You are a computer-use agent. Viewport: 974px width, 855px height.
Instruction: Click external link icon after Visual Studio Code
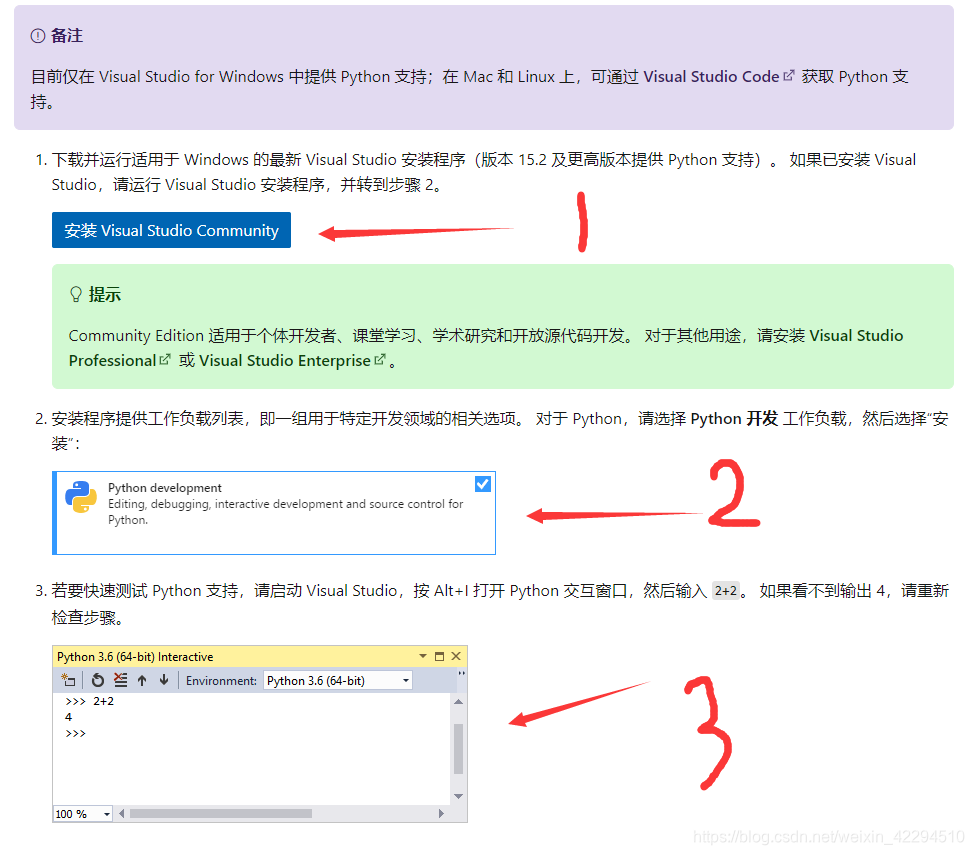789,75
